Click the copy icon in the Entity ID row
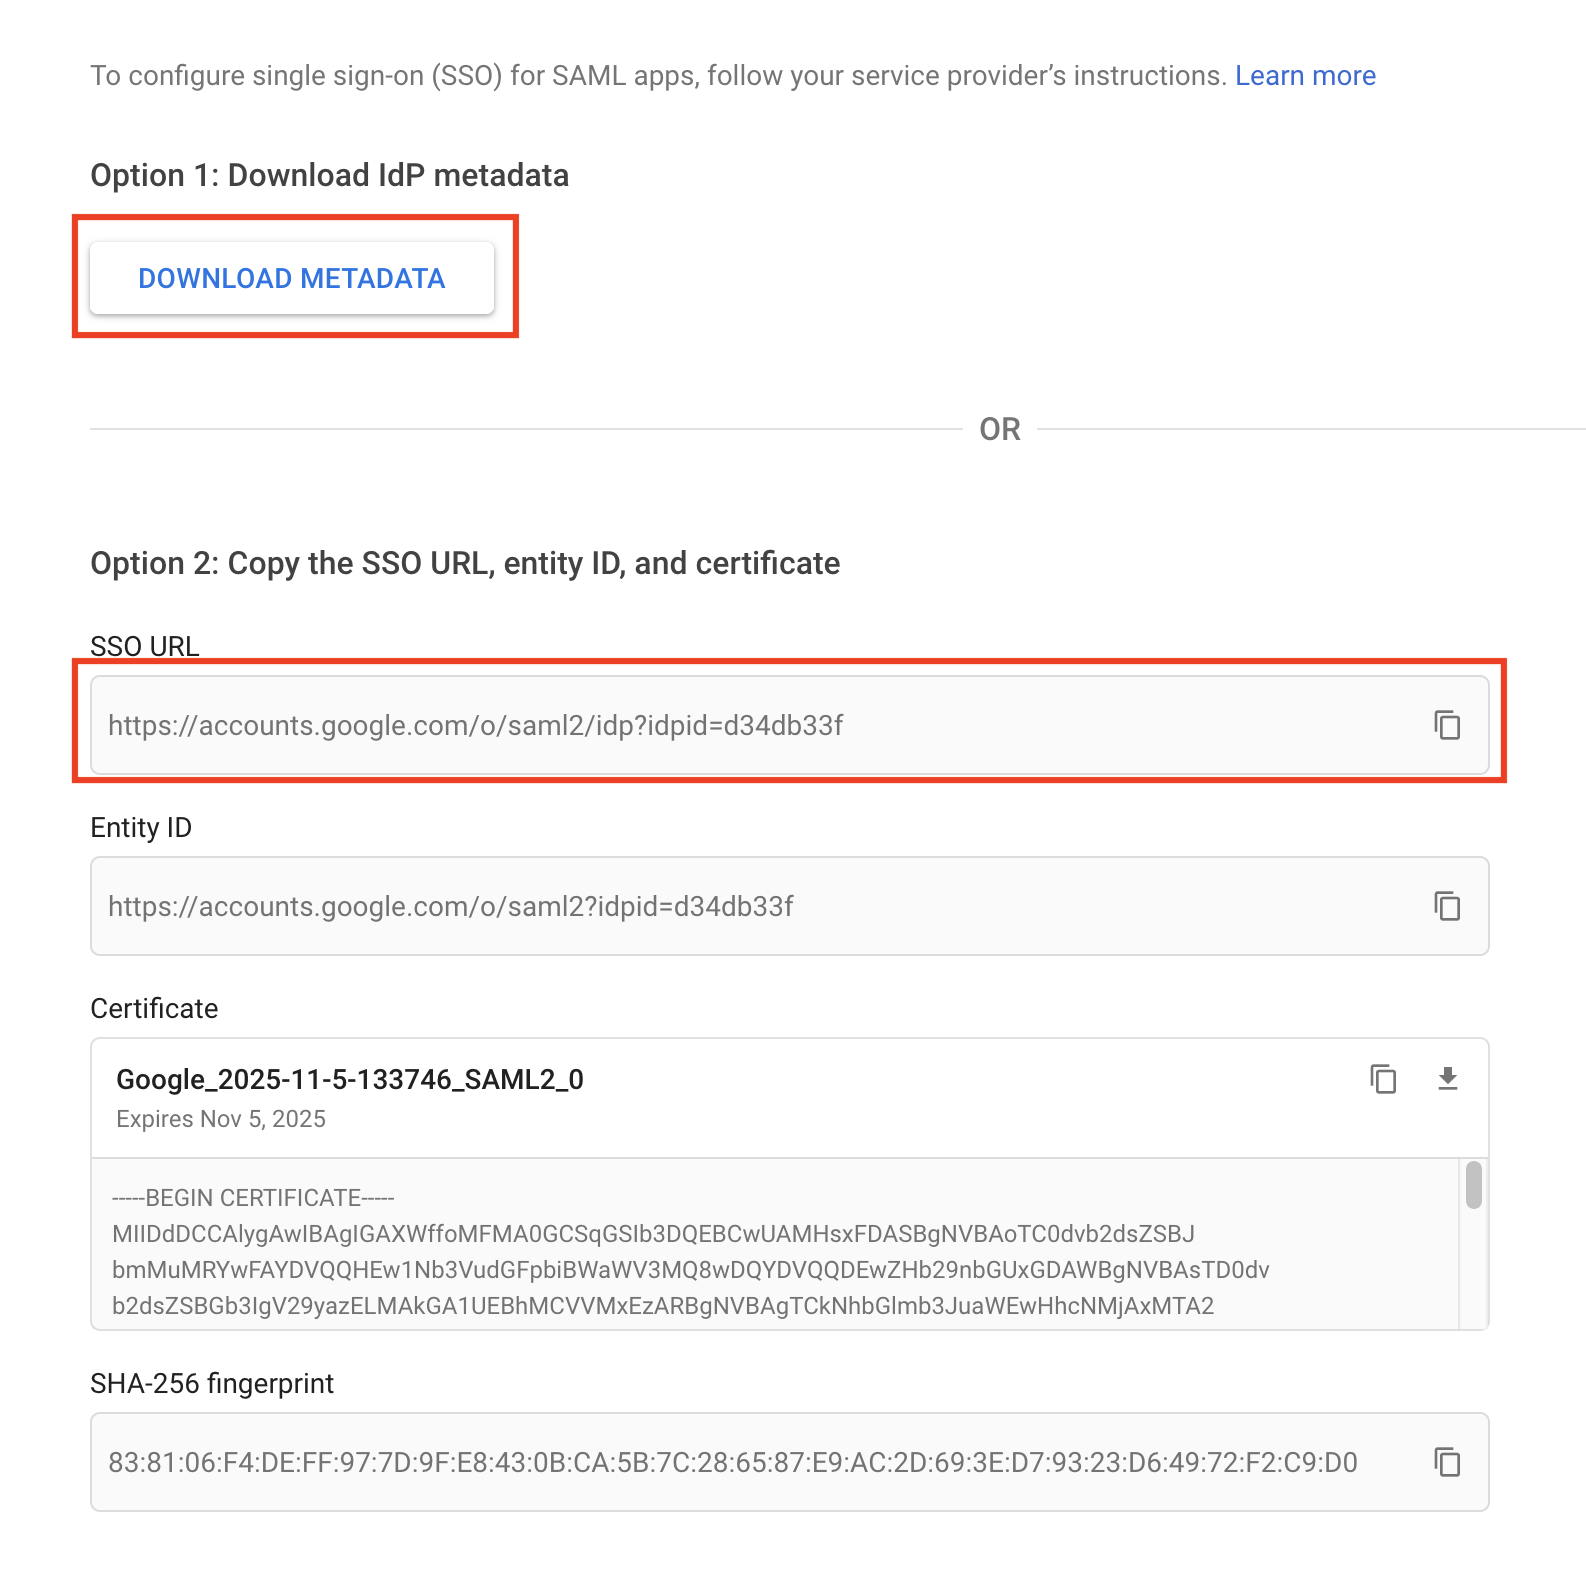The width and height of the screenshot is (1586, 1571). pos(1448,907)
